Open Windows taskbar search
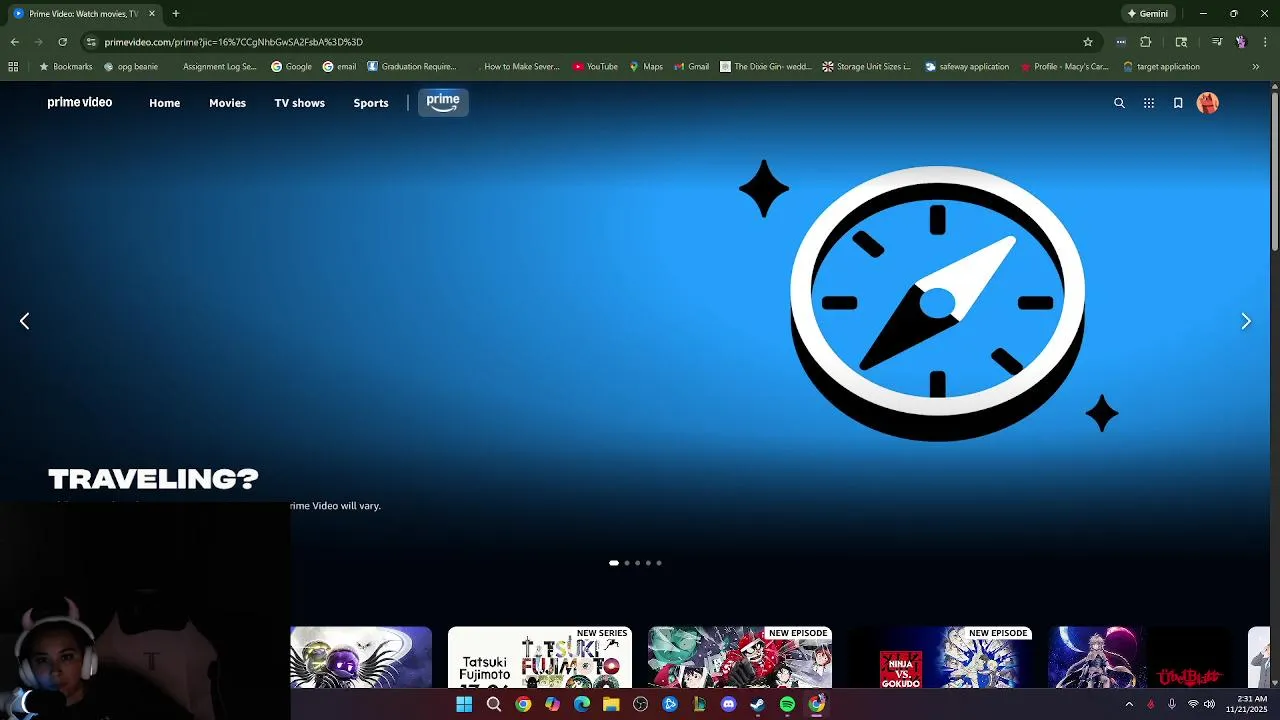This screenshot has width=1280, height=720. click(x=493, y=704)
